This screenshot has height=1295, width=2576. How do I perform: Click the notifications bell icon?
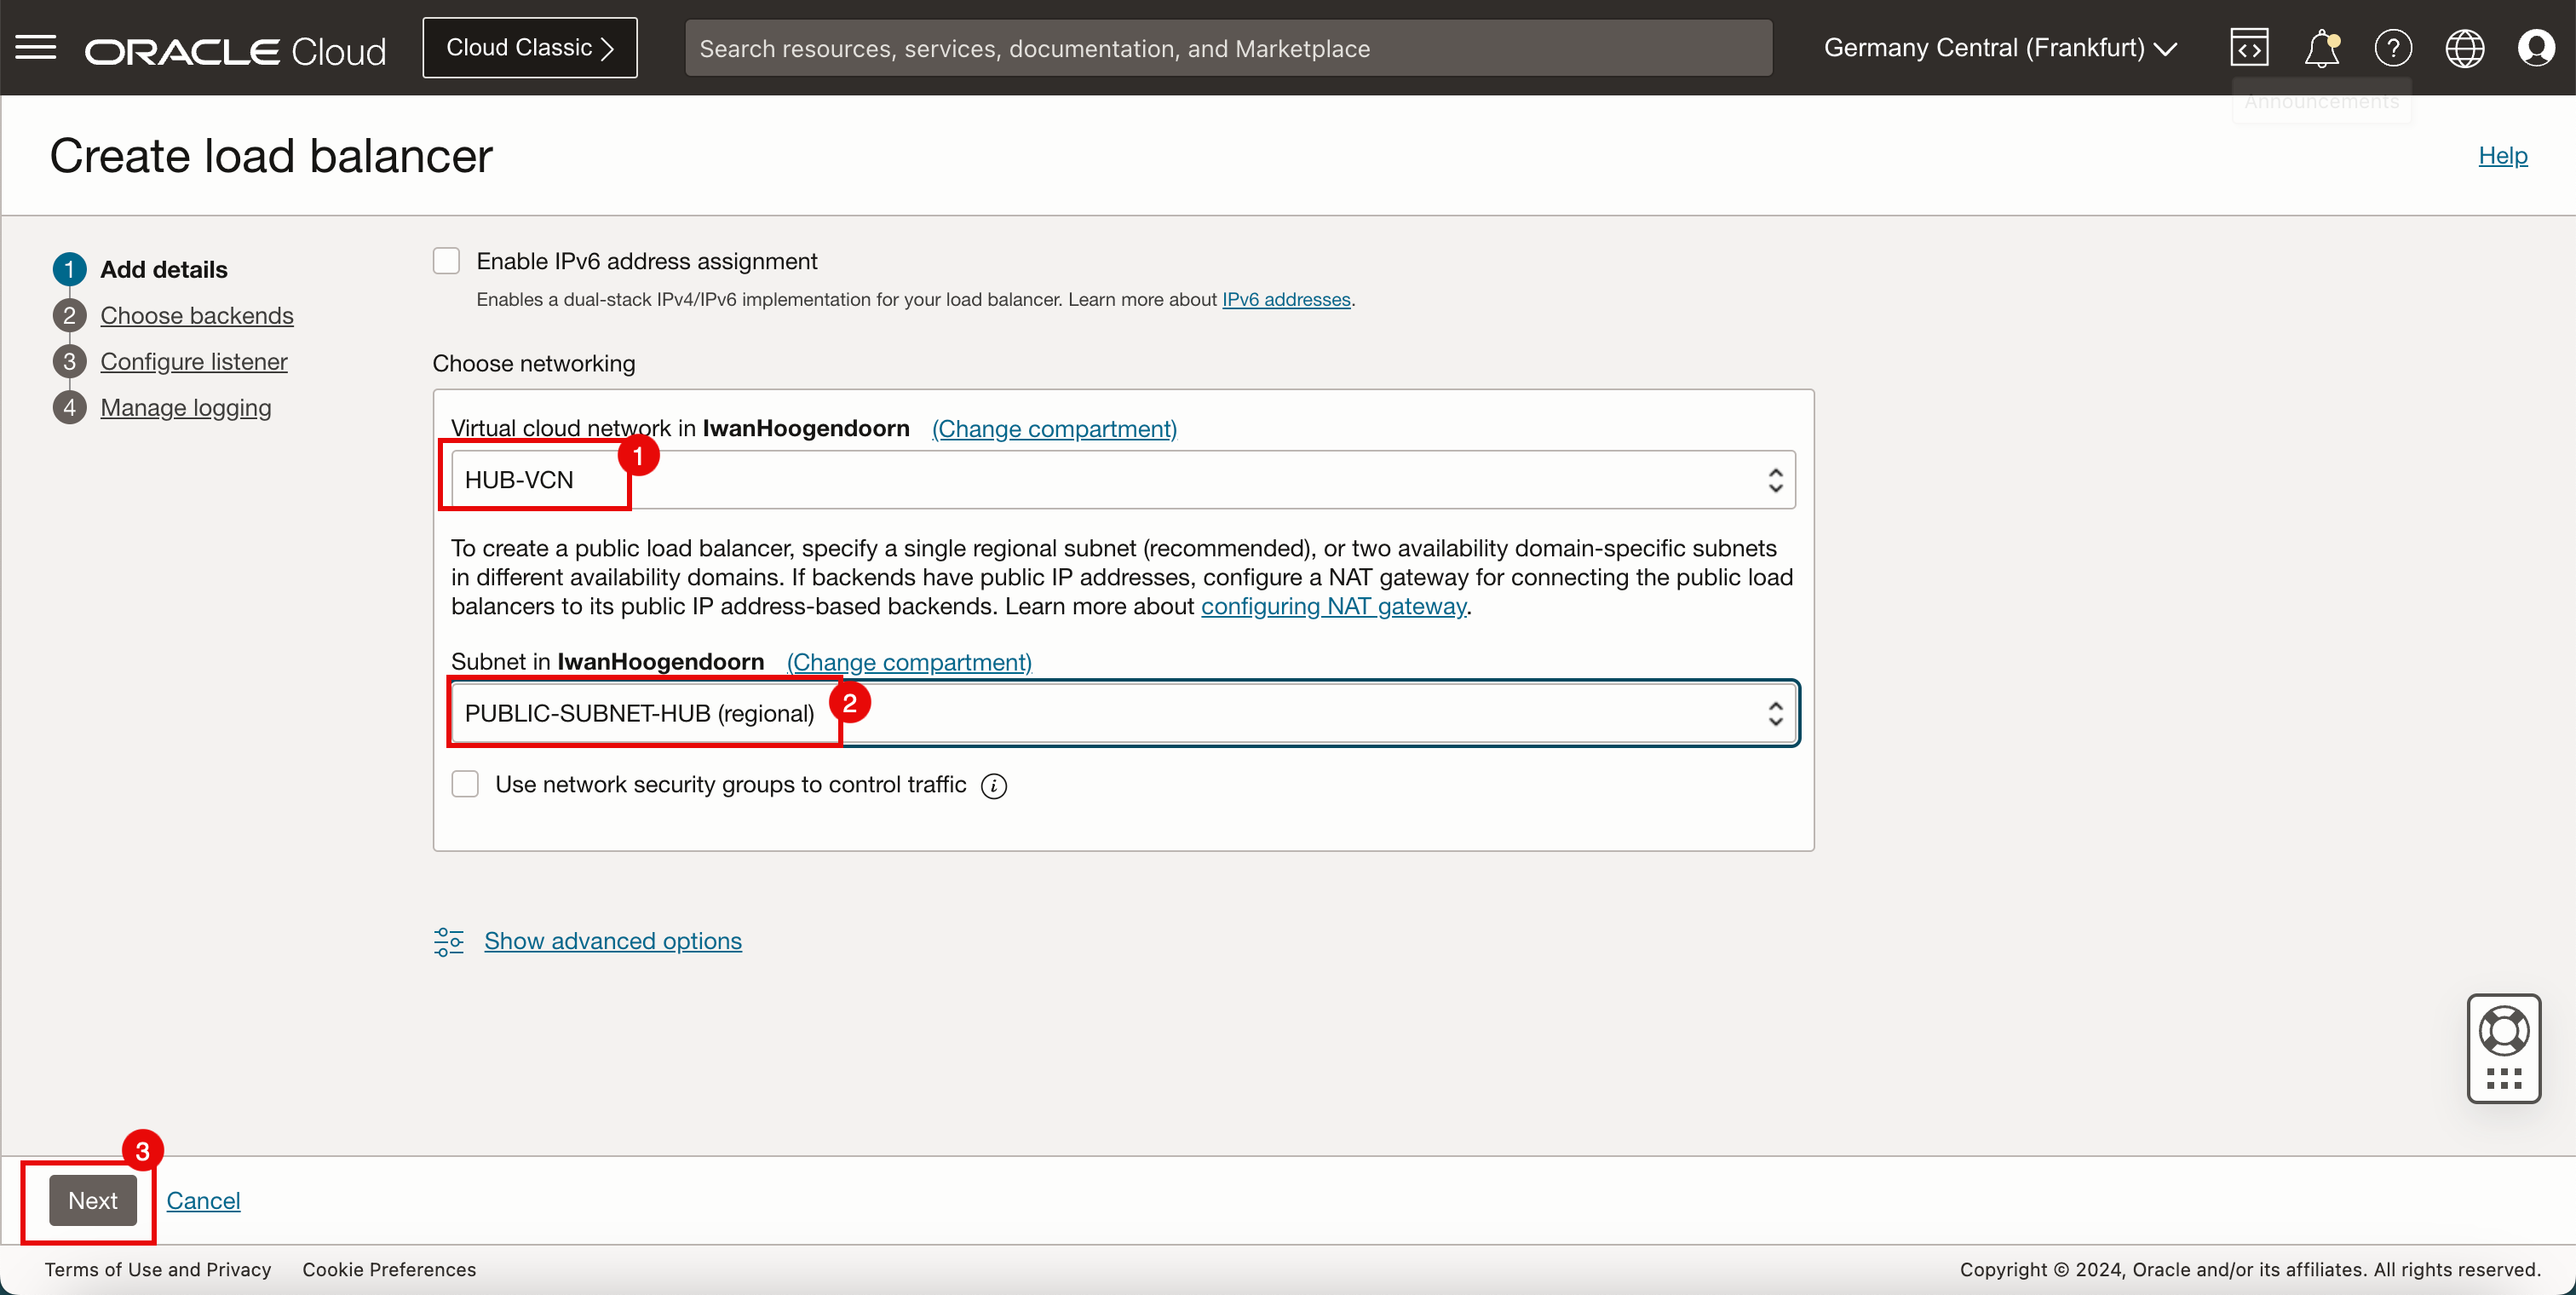pyautogui.click(x=2321, y=48)
